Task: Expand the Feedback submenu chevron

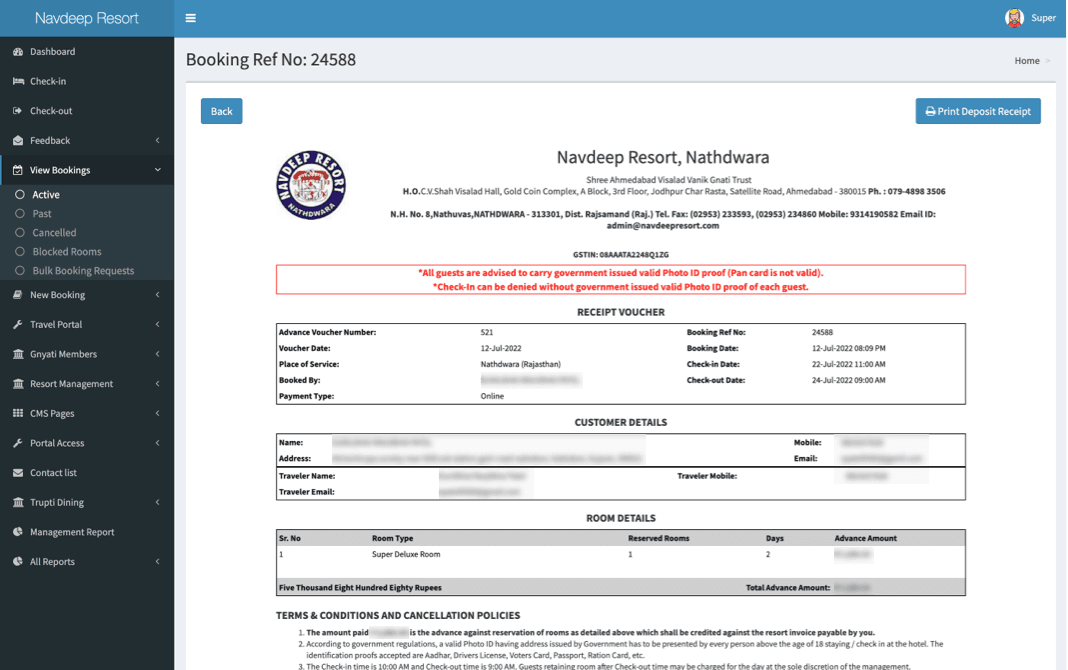Action: click(157, 140)
